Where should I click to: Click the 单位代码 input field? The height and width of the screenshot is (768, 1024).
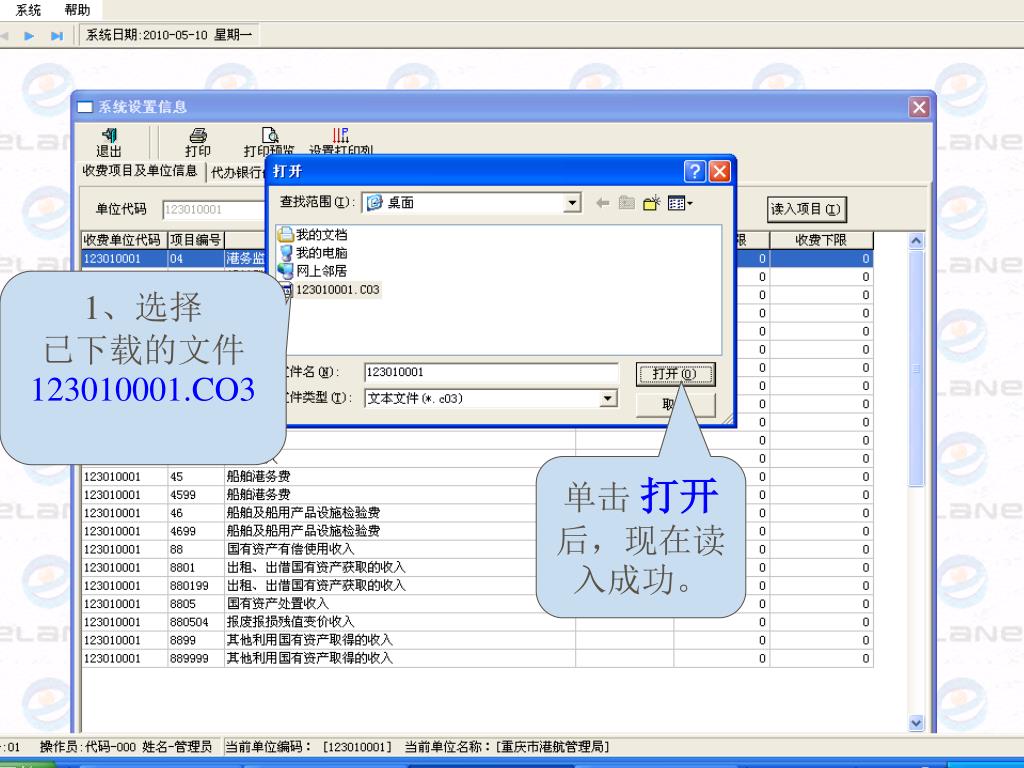[x=213, y=210]
